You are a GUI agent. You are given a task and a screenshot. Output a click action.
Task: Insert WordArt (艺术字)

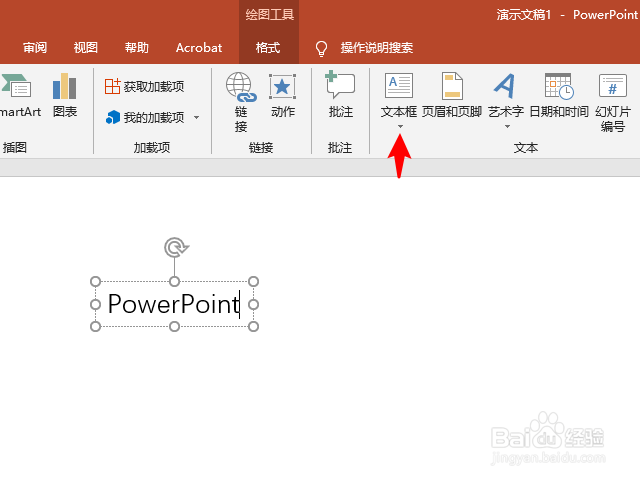[x=506, y=96]
